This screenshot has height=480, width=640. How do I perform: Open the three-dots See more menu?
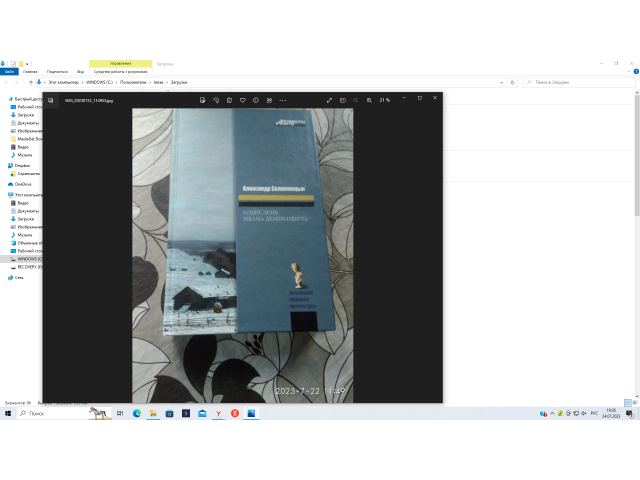(282, 100)
